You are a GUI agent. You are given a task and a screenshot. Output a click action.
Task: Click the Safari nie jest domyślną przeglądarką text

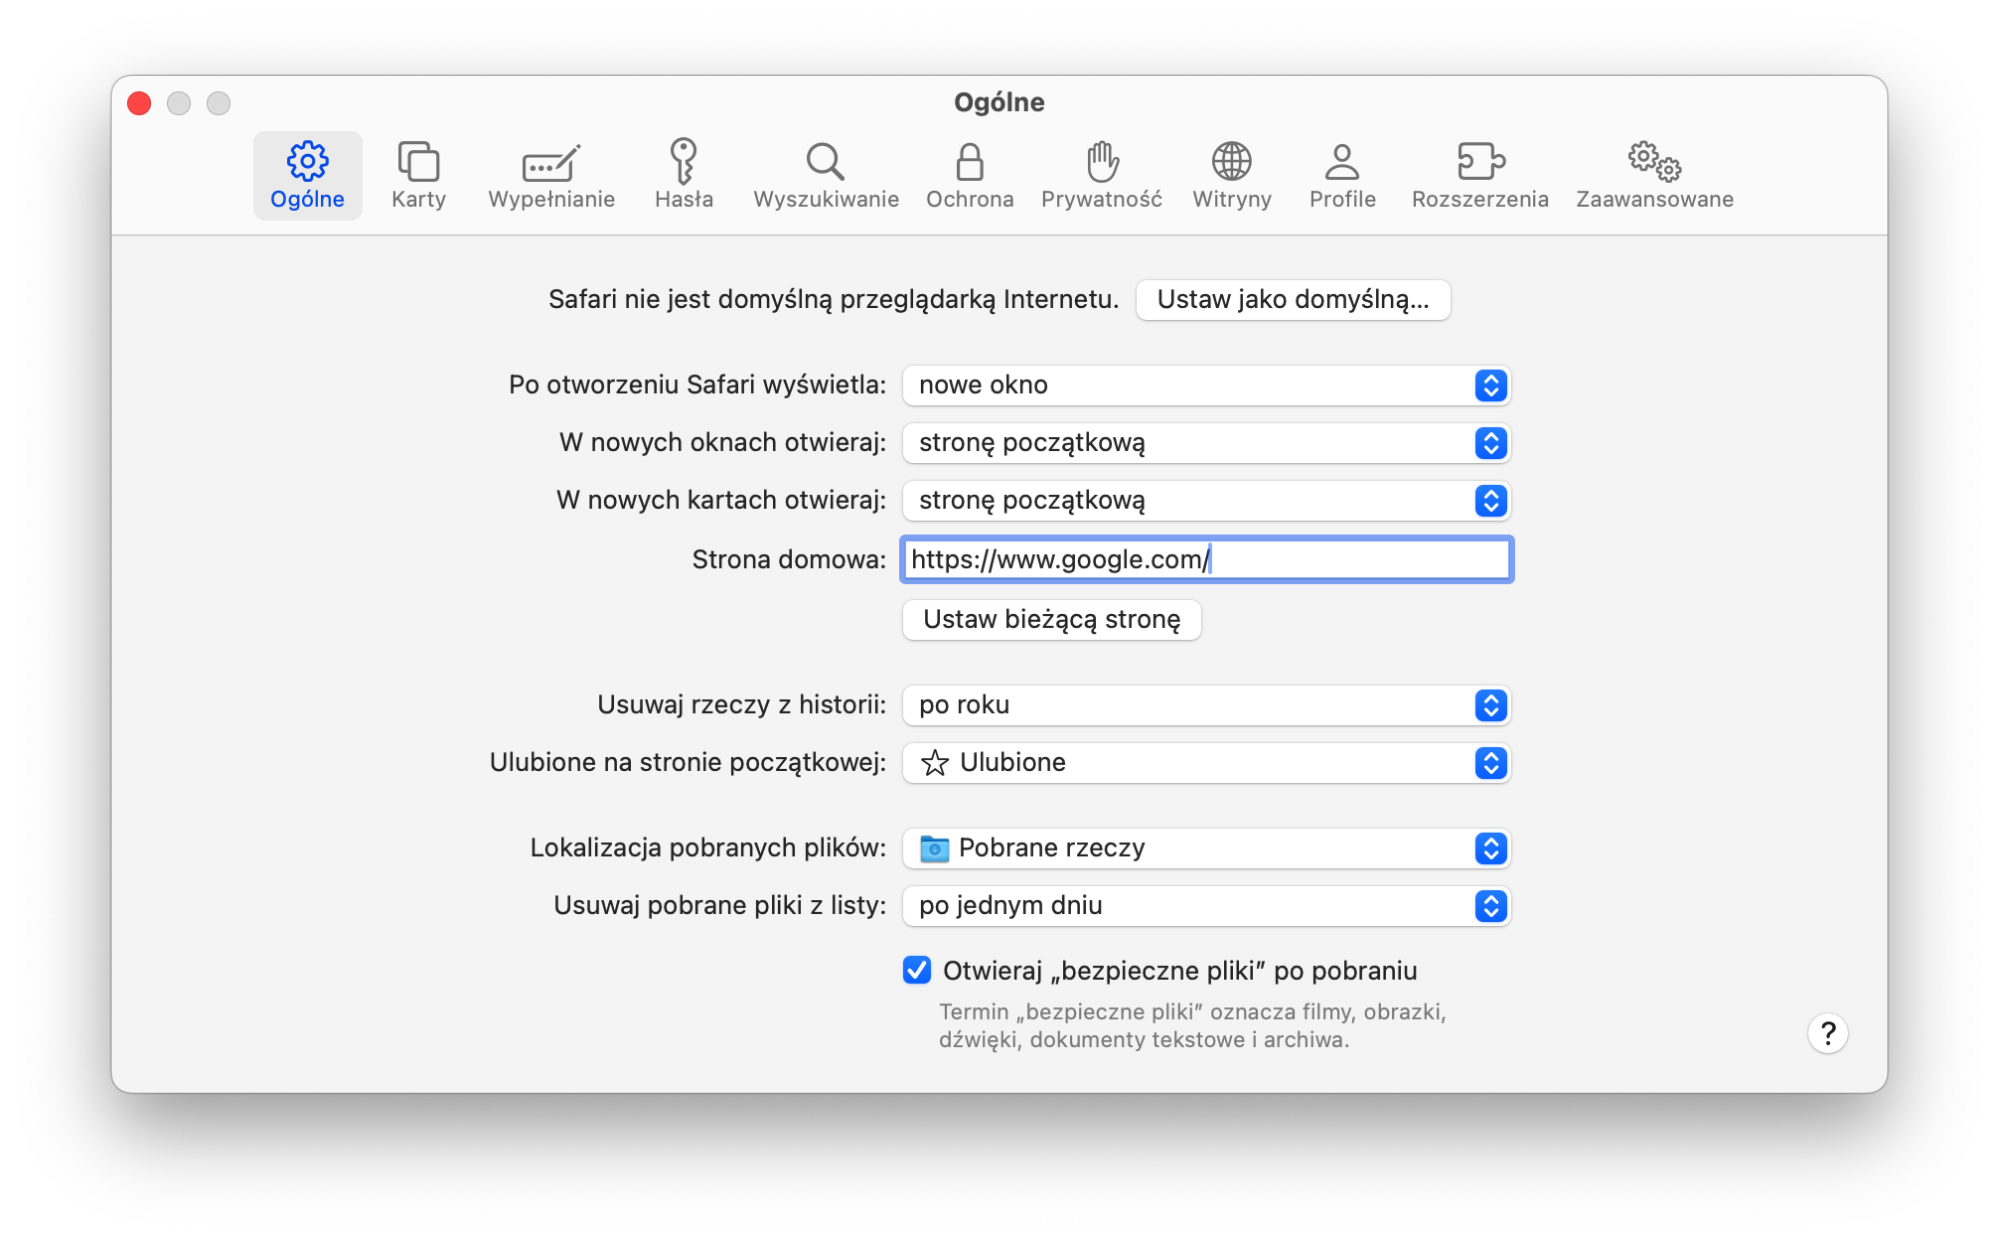click(x=833, y=299)
